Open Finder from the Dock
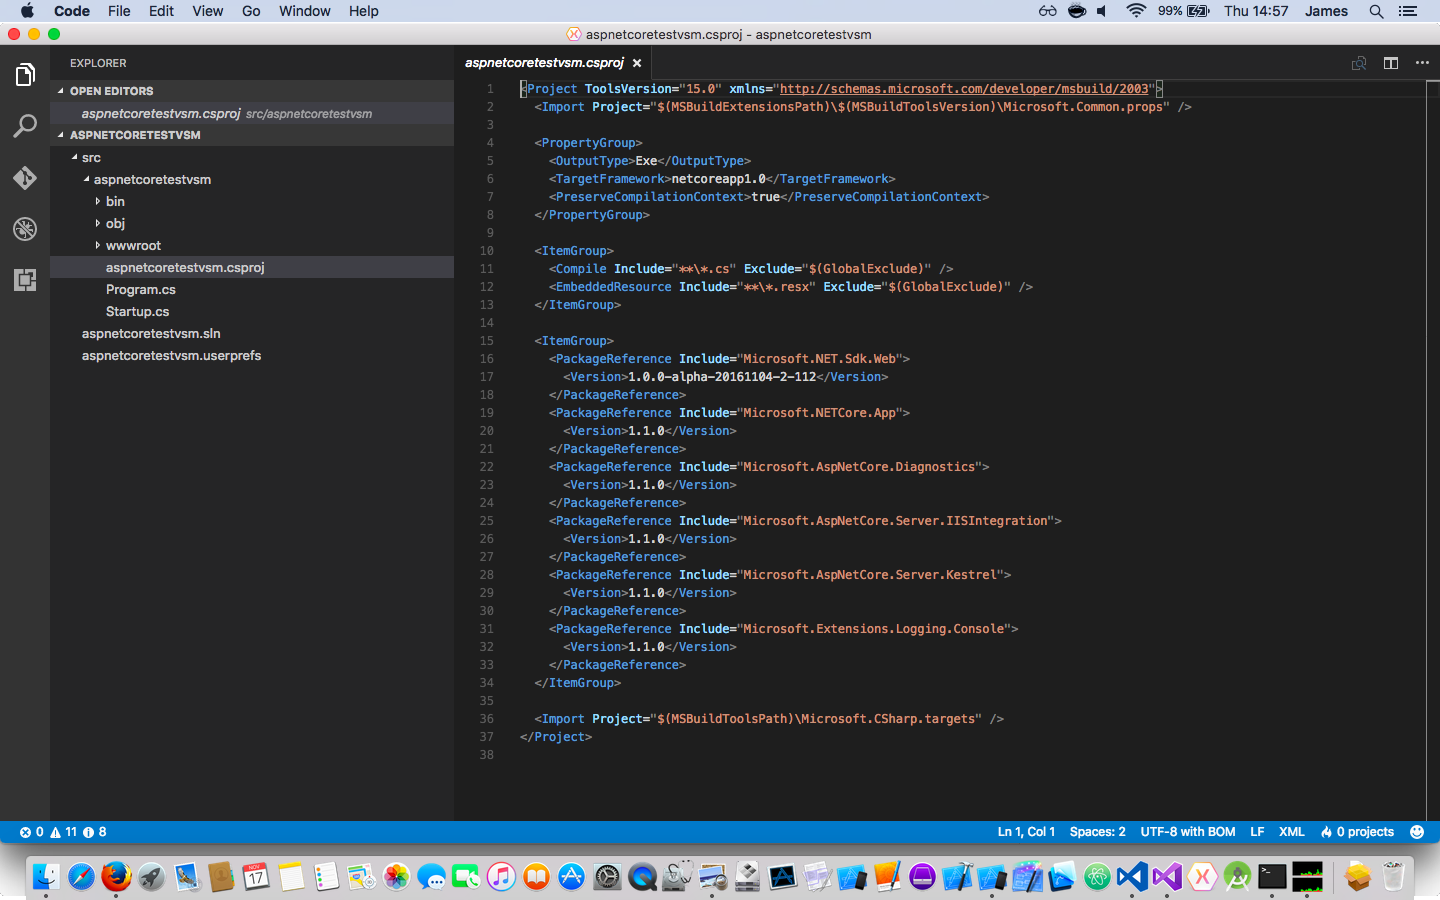This screenshot has height=900, width=1440. (x=46, y=877)
